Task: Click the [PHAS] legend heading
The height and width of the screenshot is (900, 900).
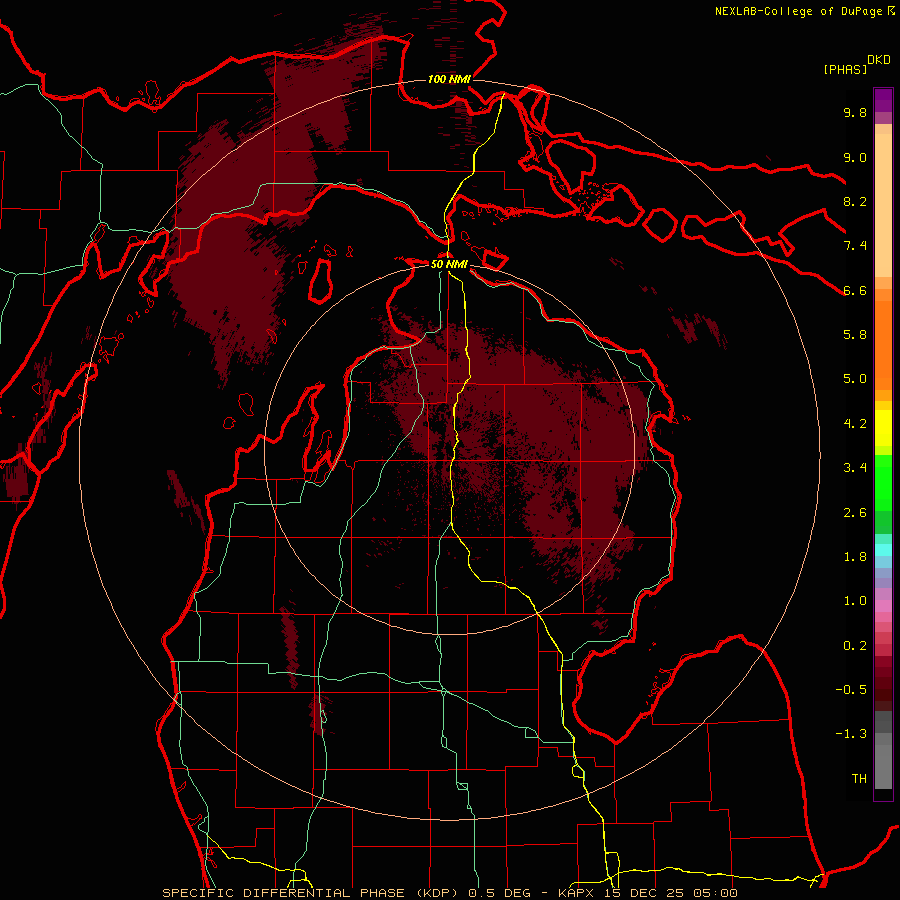Action: pos(845,69)
